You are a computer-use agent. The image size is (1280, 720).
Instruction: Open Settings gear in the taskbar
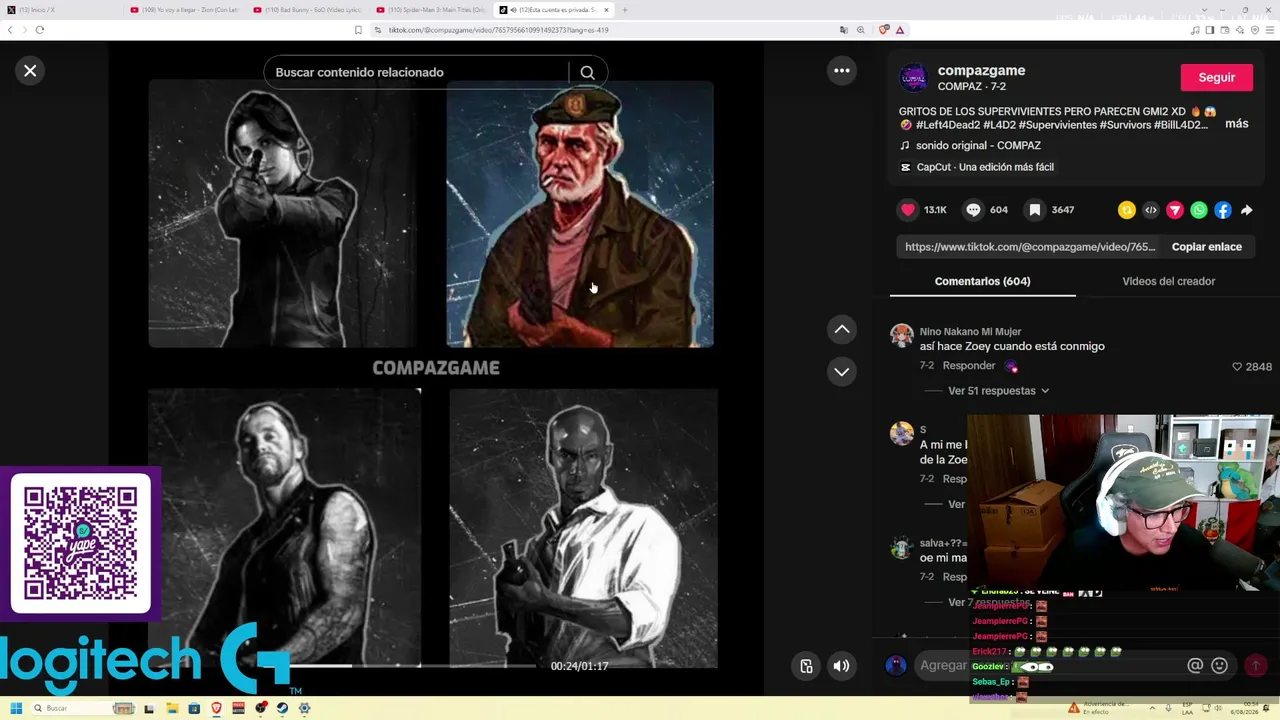point(304,708)
